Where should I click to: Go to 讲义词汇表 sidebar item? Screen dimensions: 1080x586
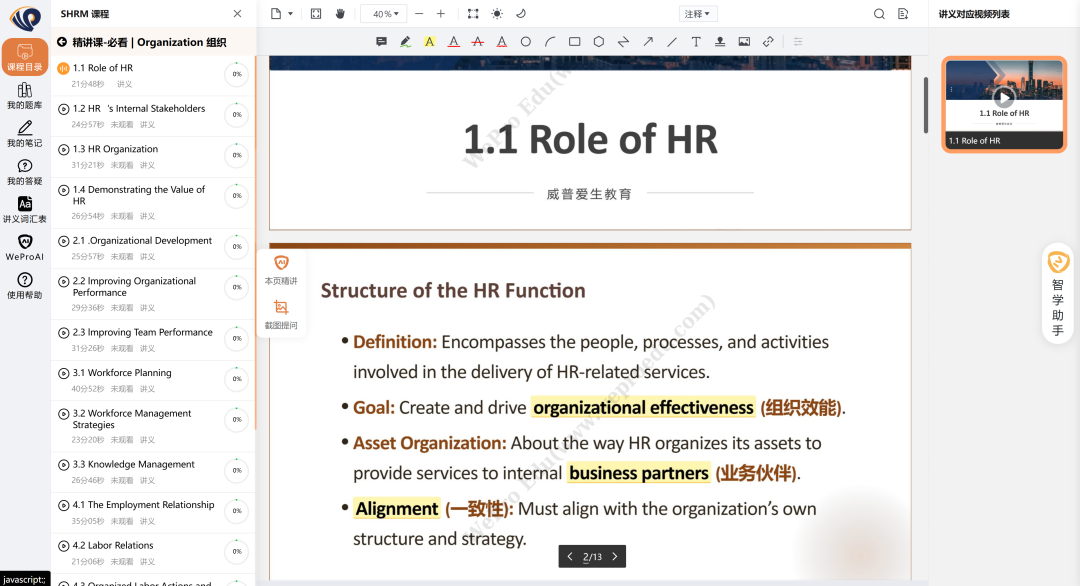pyautogui.click(x=25, y=210)
